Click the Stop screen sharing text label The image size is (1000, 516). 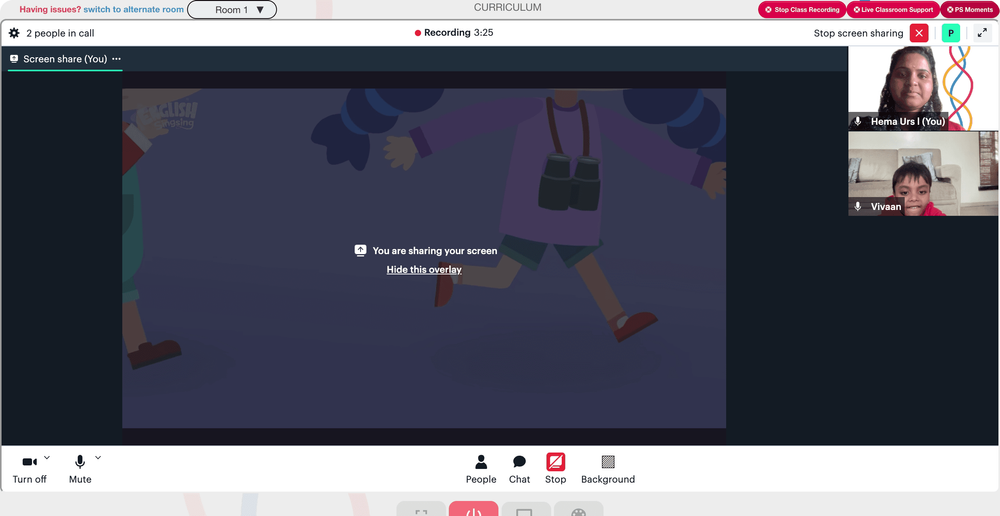(x=858, y=33)
